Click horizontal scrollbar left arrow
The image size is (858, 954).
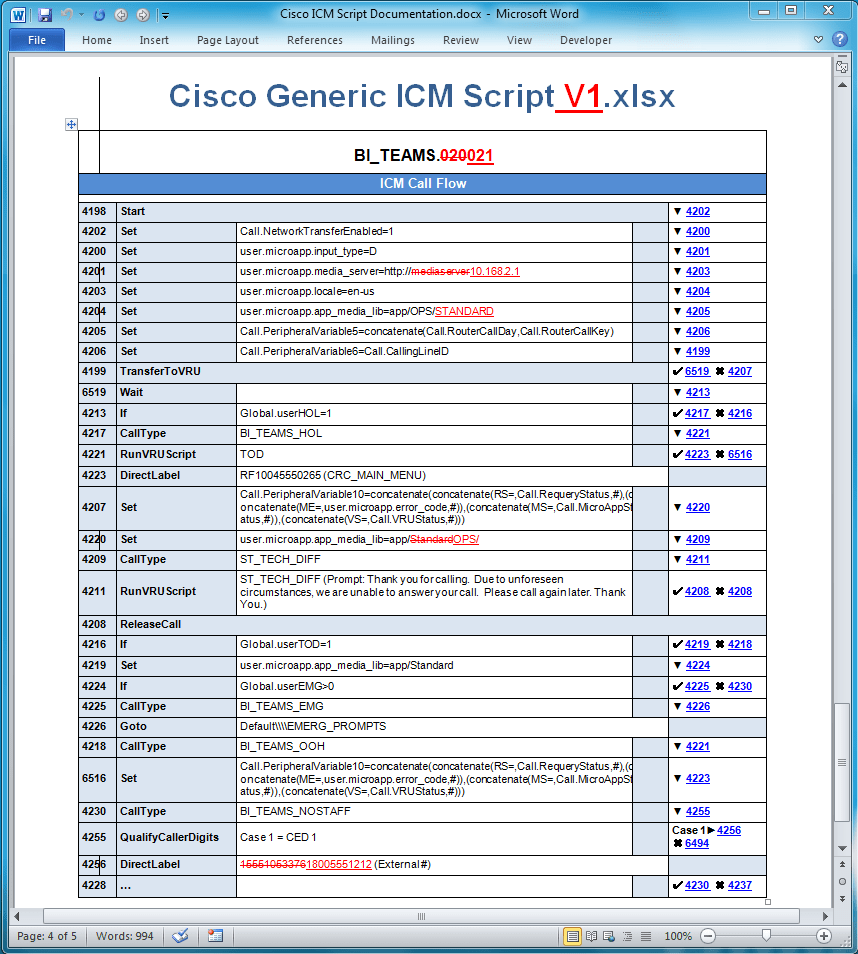point(17,916)
